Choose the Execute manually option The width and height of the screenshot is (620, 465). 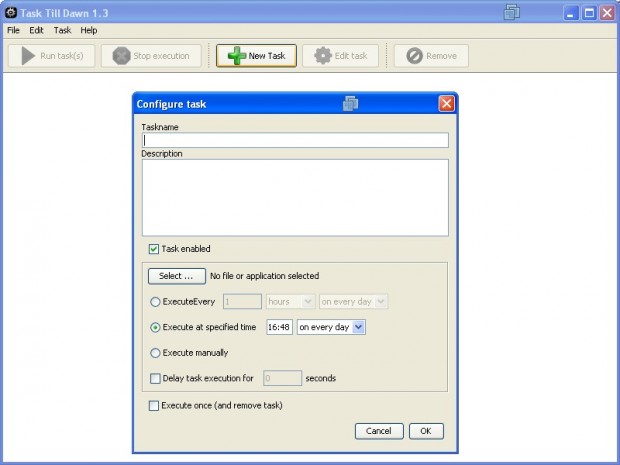pos(154,353)
